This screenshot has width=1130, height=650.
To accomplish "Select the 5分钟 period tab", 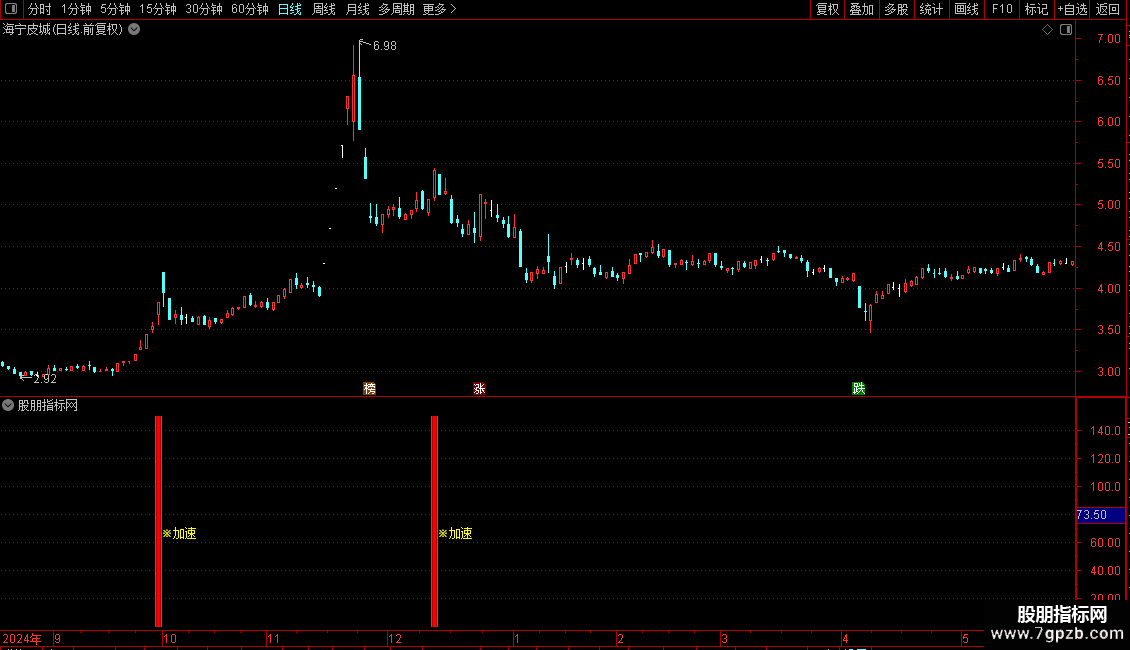I will point(115,9).
